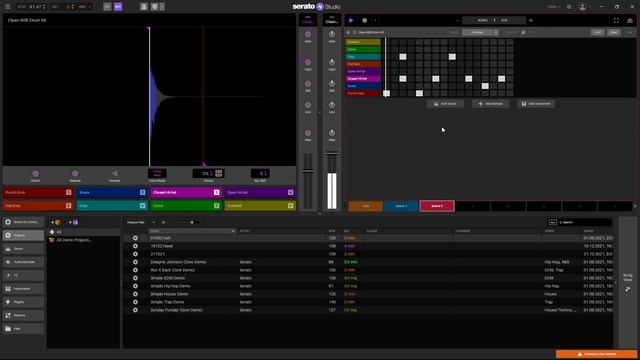Click Add Sample button
The height and width of the screenshot is (360, 640).
point(491,104)
